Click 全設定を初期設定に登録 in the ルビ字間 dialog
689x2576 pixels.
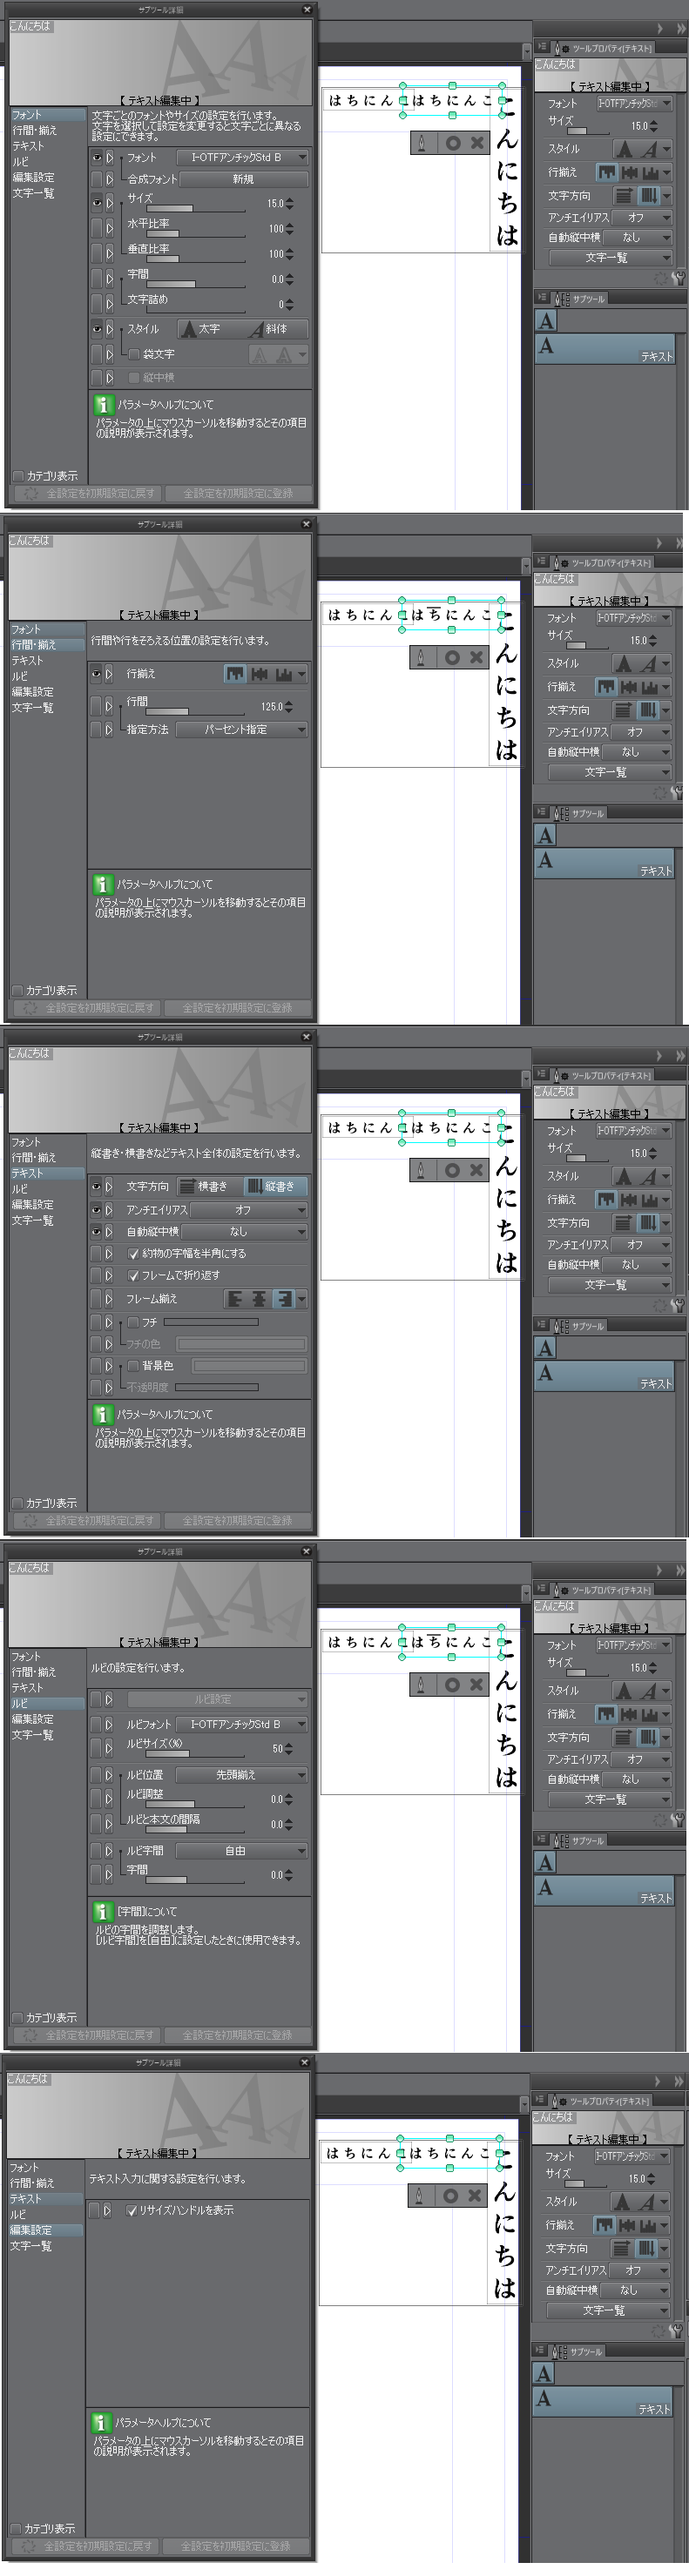tap(237, 2035)
